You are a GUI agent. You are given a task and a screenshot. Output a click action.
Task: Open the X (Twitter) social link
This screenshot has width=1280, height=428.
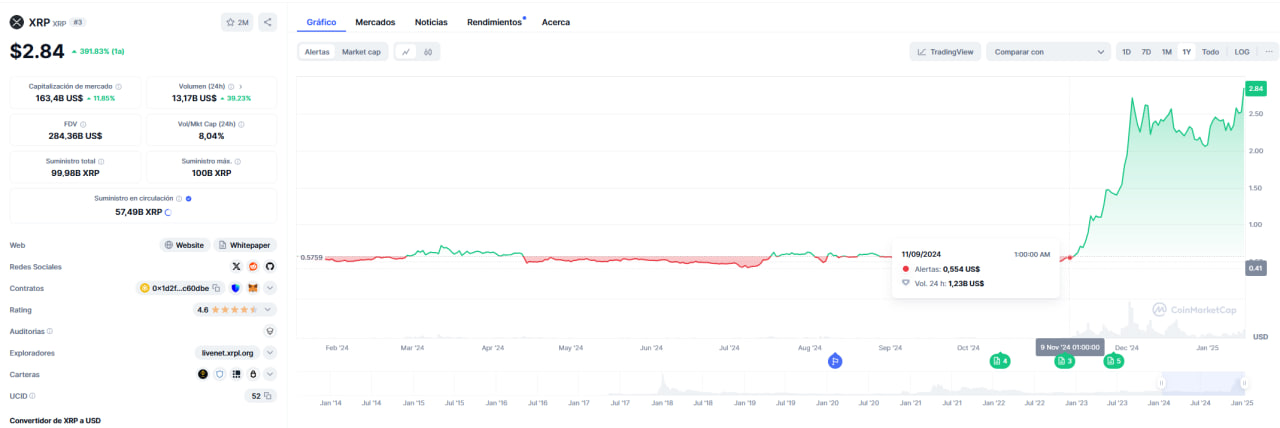click(236, 267)
